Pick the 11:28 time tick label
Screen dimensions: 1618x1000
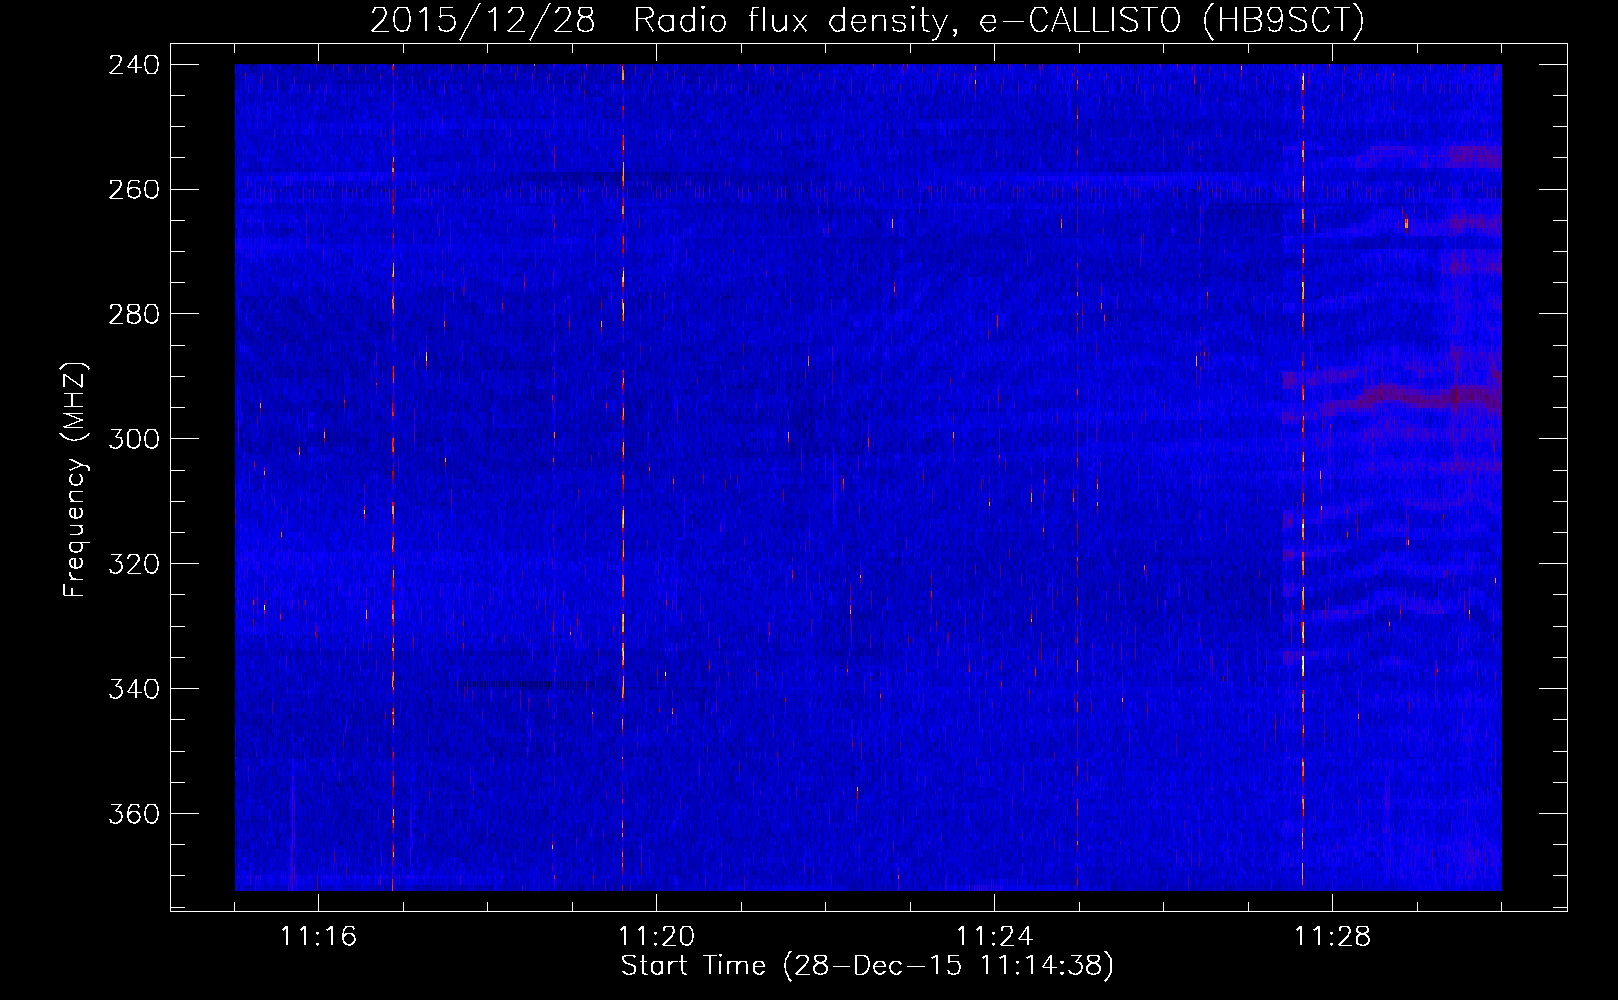[1332, 937]
